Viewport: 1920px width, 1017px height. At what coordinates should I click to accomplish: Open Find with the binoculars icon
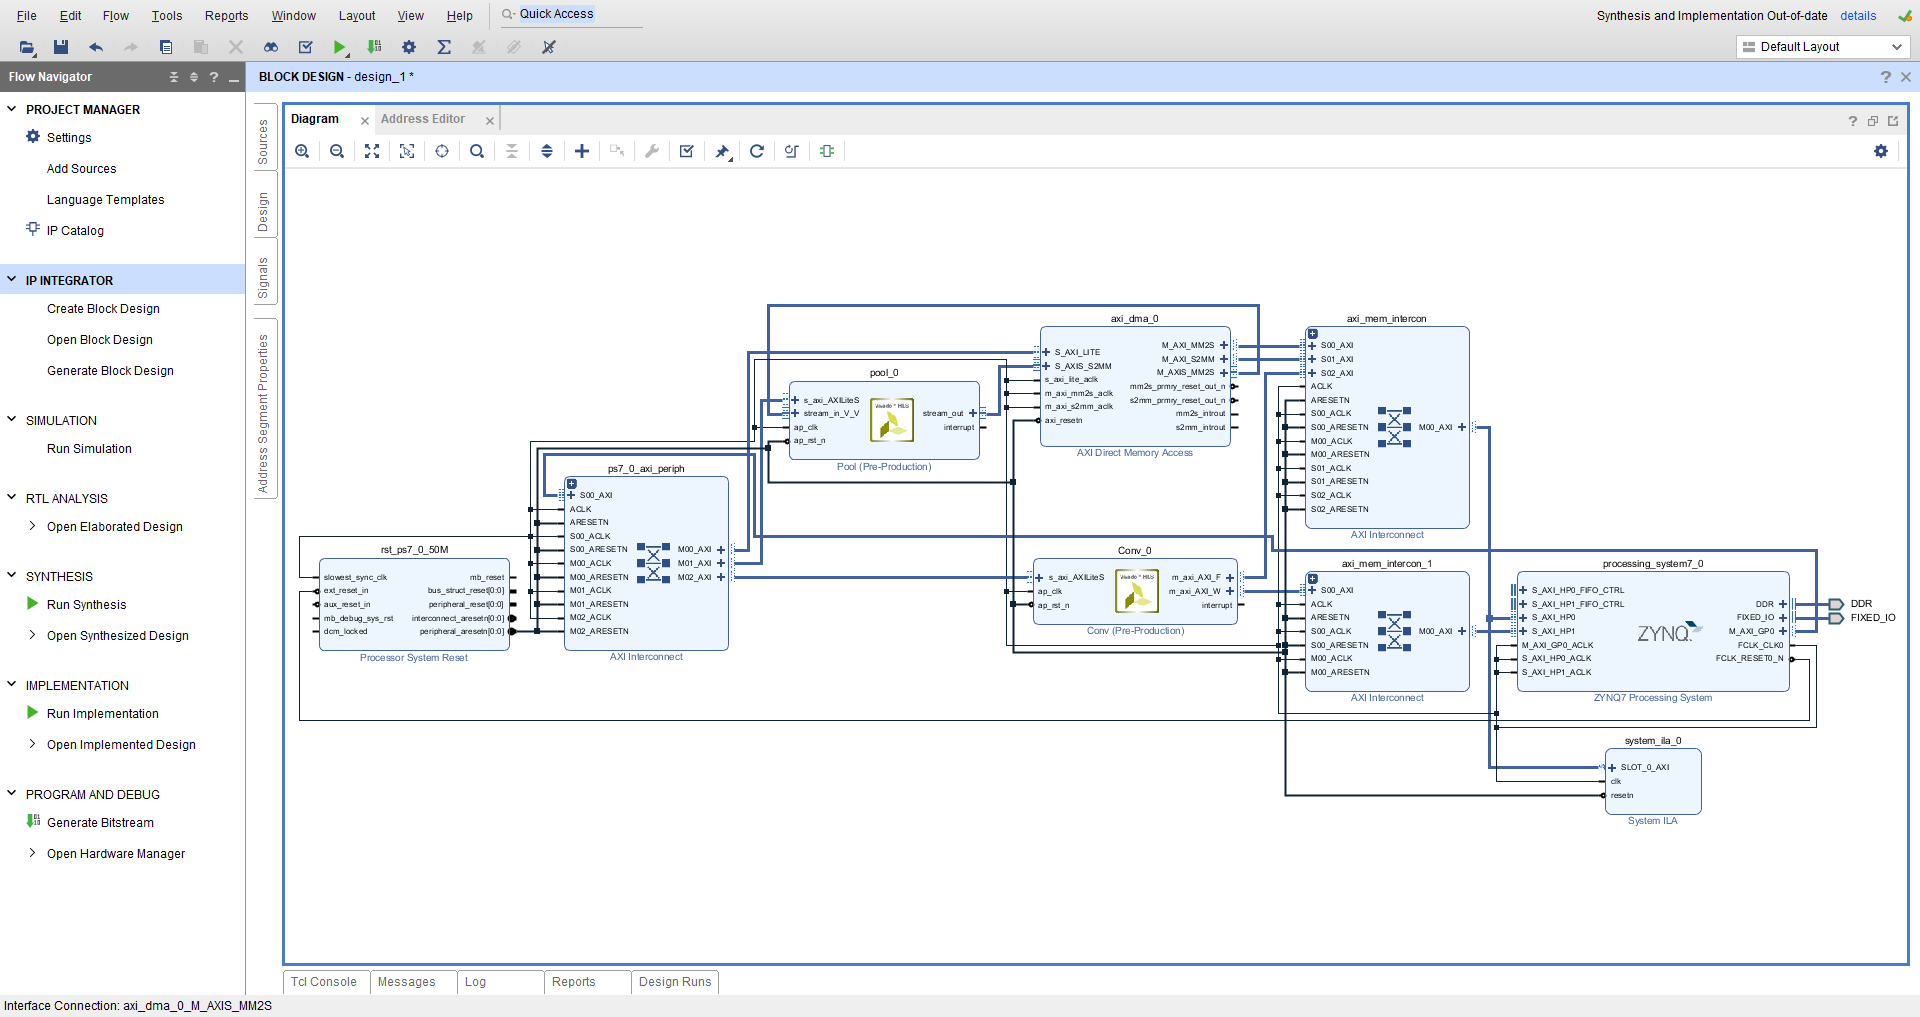(271, 47)
